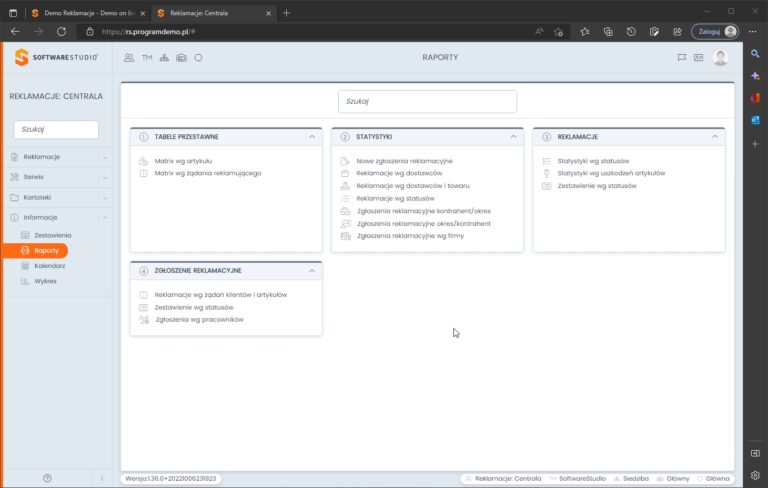Collapse sidebar using the bottom arrow icon
Viewport: 768px width, 488px height.
(x=102, y=478)
